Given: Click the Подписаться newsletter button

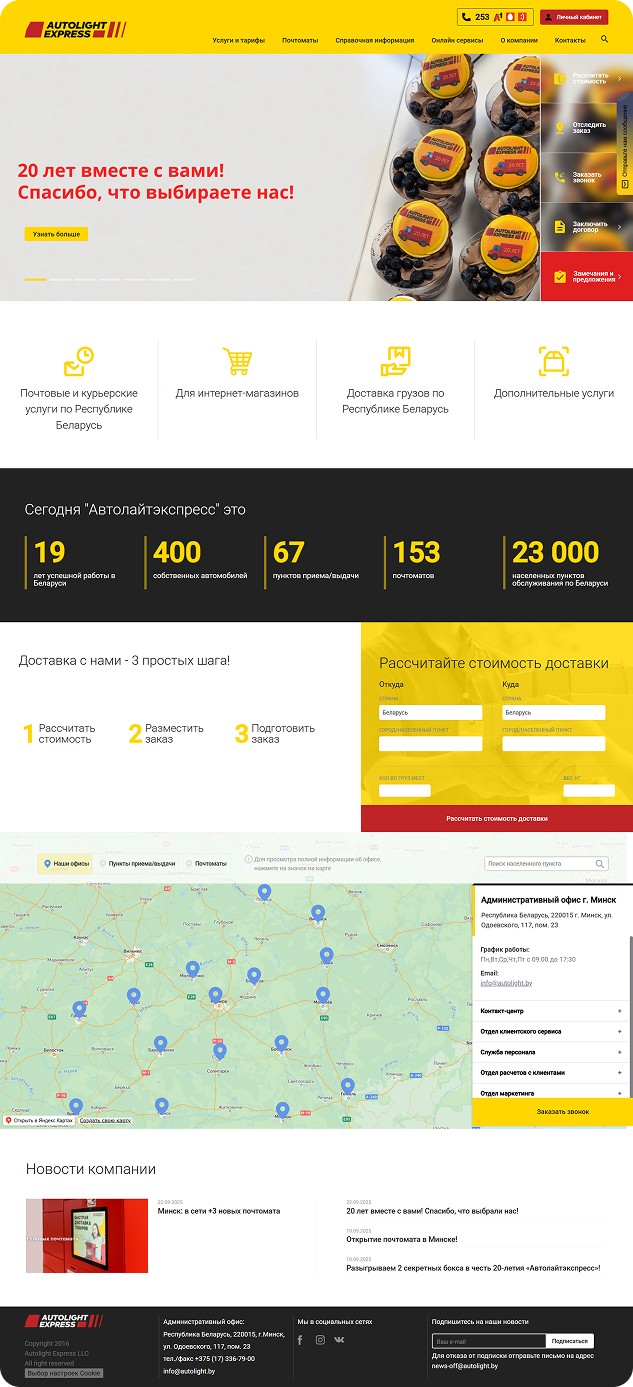Looking at the screenshot, I should (x=570, y=1341).
